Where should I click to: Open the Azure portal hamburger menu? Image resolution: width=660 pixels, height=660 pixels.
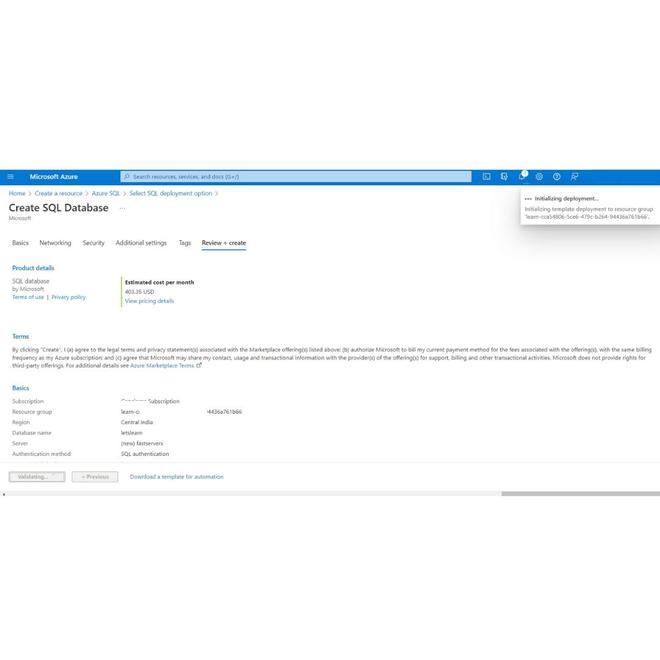pyautogui.click(x=11, y=177)
